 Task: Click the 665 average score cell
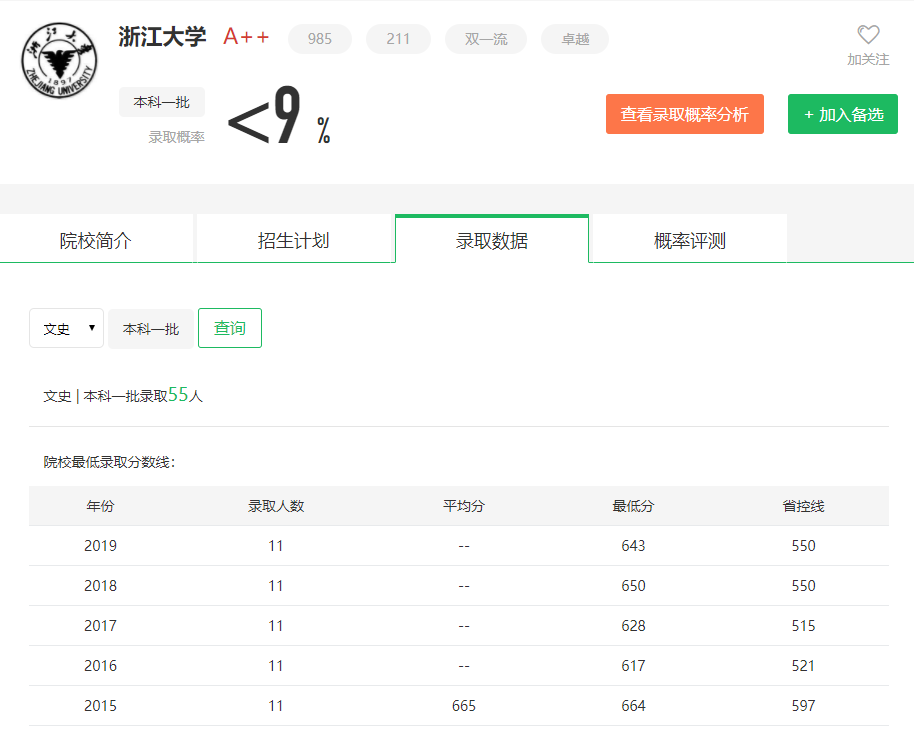pyautogui.click(x=464, y=706)
